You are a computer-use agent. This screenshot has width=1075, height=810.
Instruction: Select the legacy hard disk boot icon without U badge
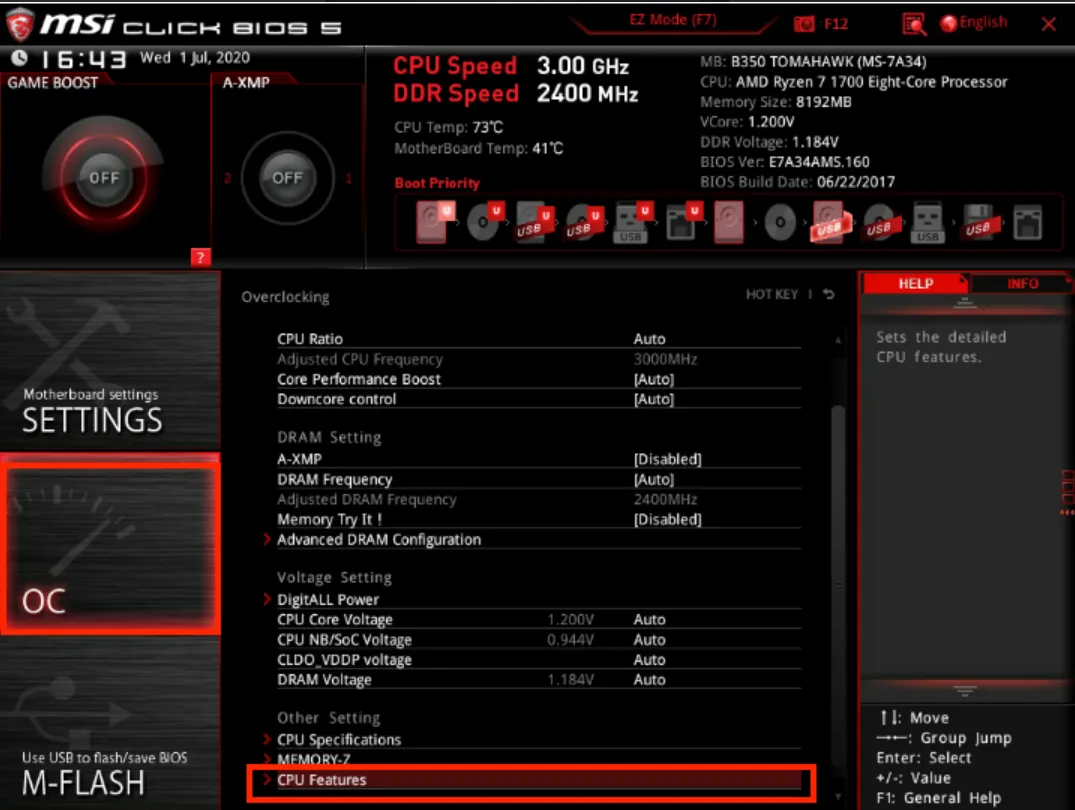[x=729, y=222]
